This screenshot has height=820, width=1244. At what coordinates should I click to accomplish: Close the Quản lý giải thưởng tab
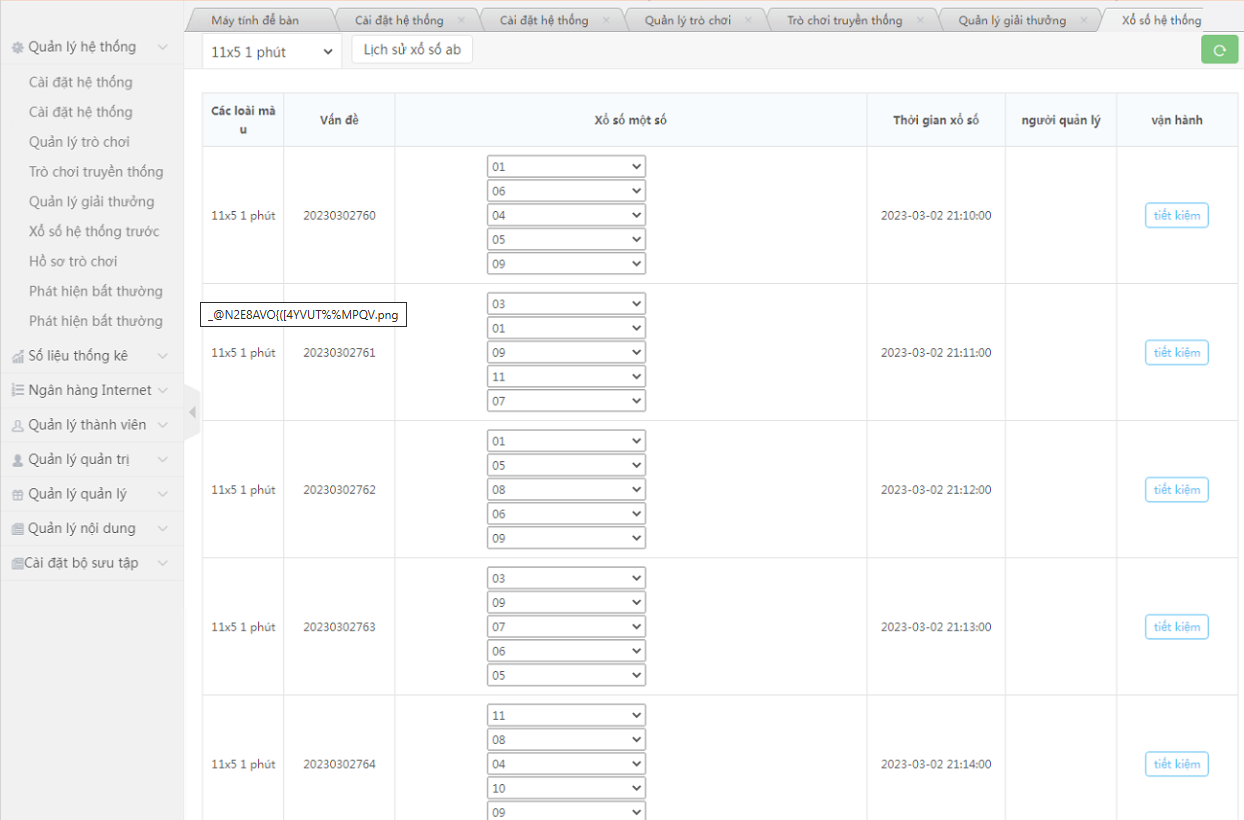coord(1083,20)
